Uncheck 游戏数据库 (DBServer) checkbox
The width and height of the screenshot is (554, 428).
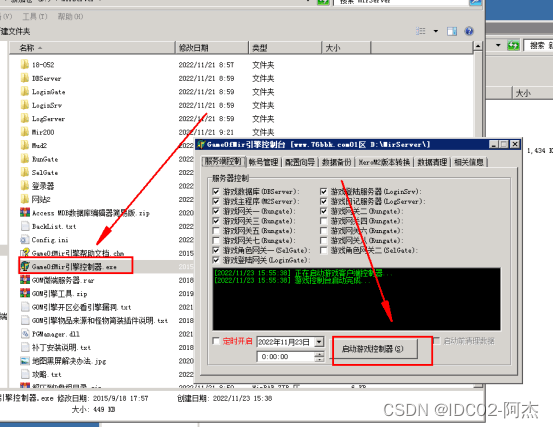pyautogui.click(x=216, y=192)
